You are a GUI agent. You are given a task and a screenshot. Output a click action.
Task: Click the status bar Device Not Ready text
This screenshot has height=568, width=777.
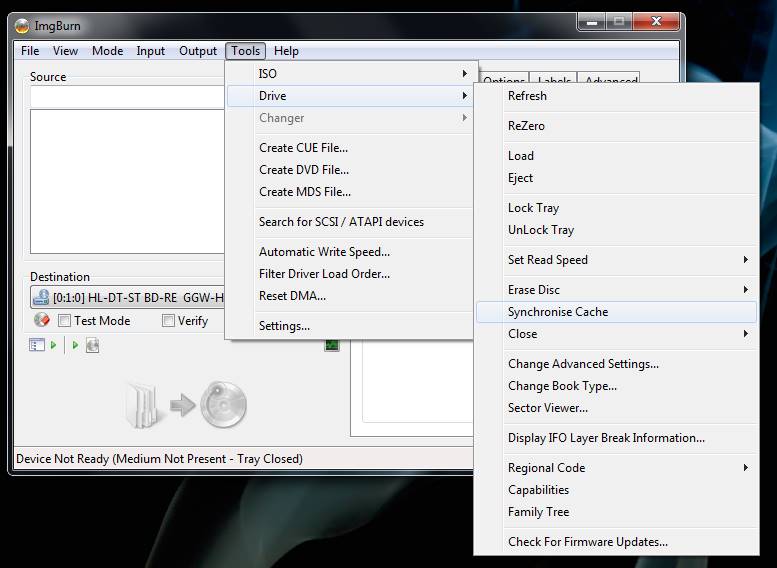pos(159,459)
